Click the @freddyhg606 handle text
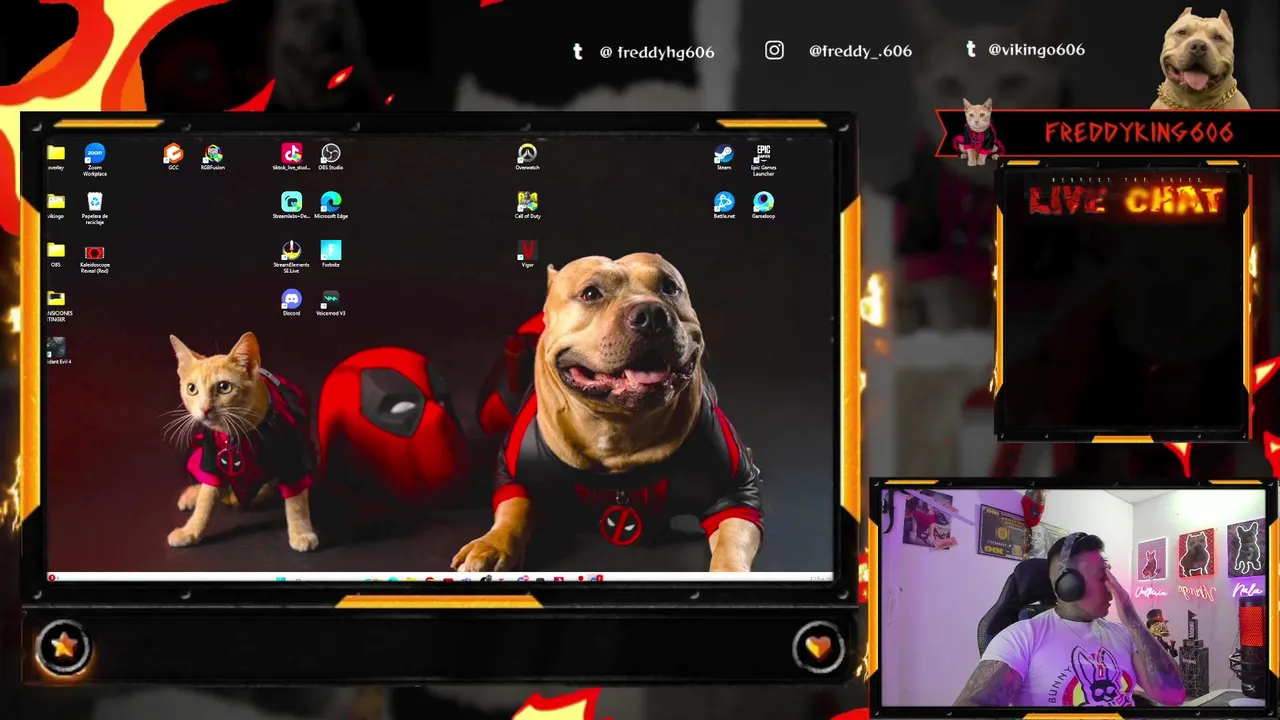Viewport: 1280px width, 720px height. [657, 52]
